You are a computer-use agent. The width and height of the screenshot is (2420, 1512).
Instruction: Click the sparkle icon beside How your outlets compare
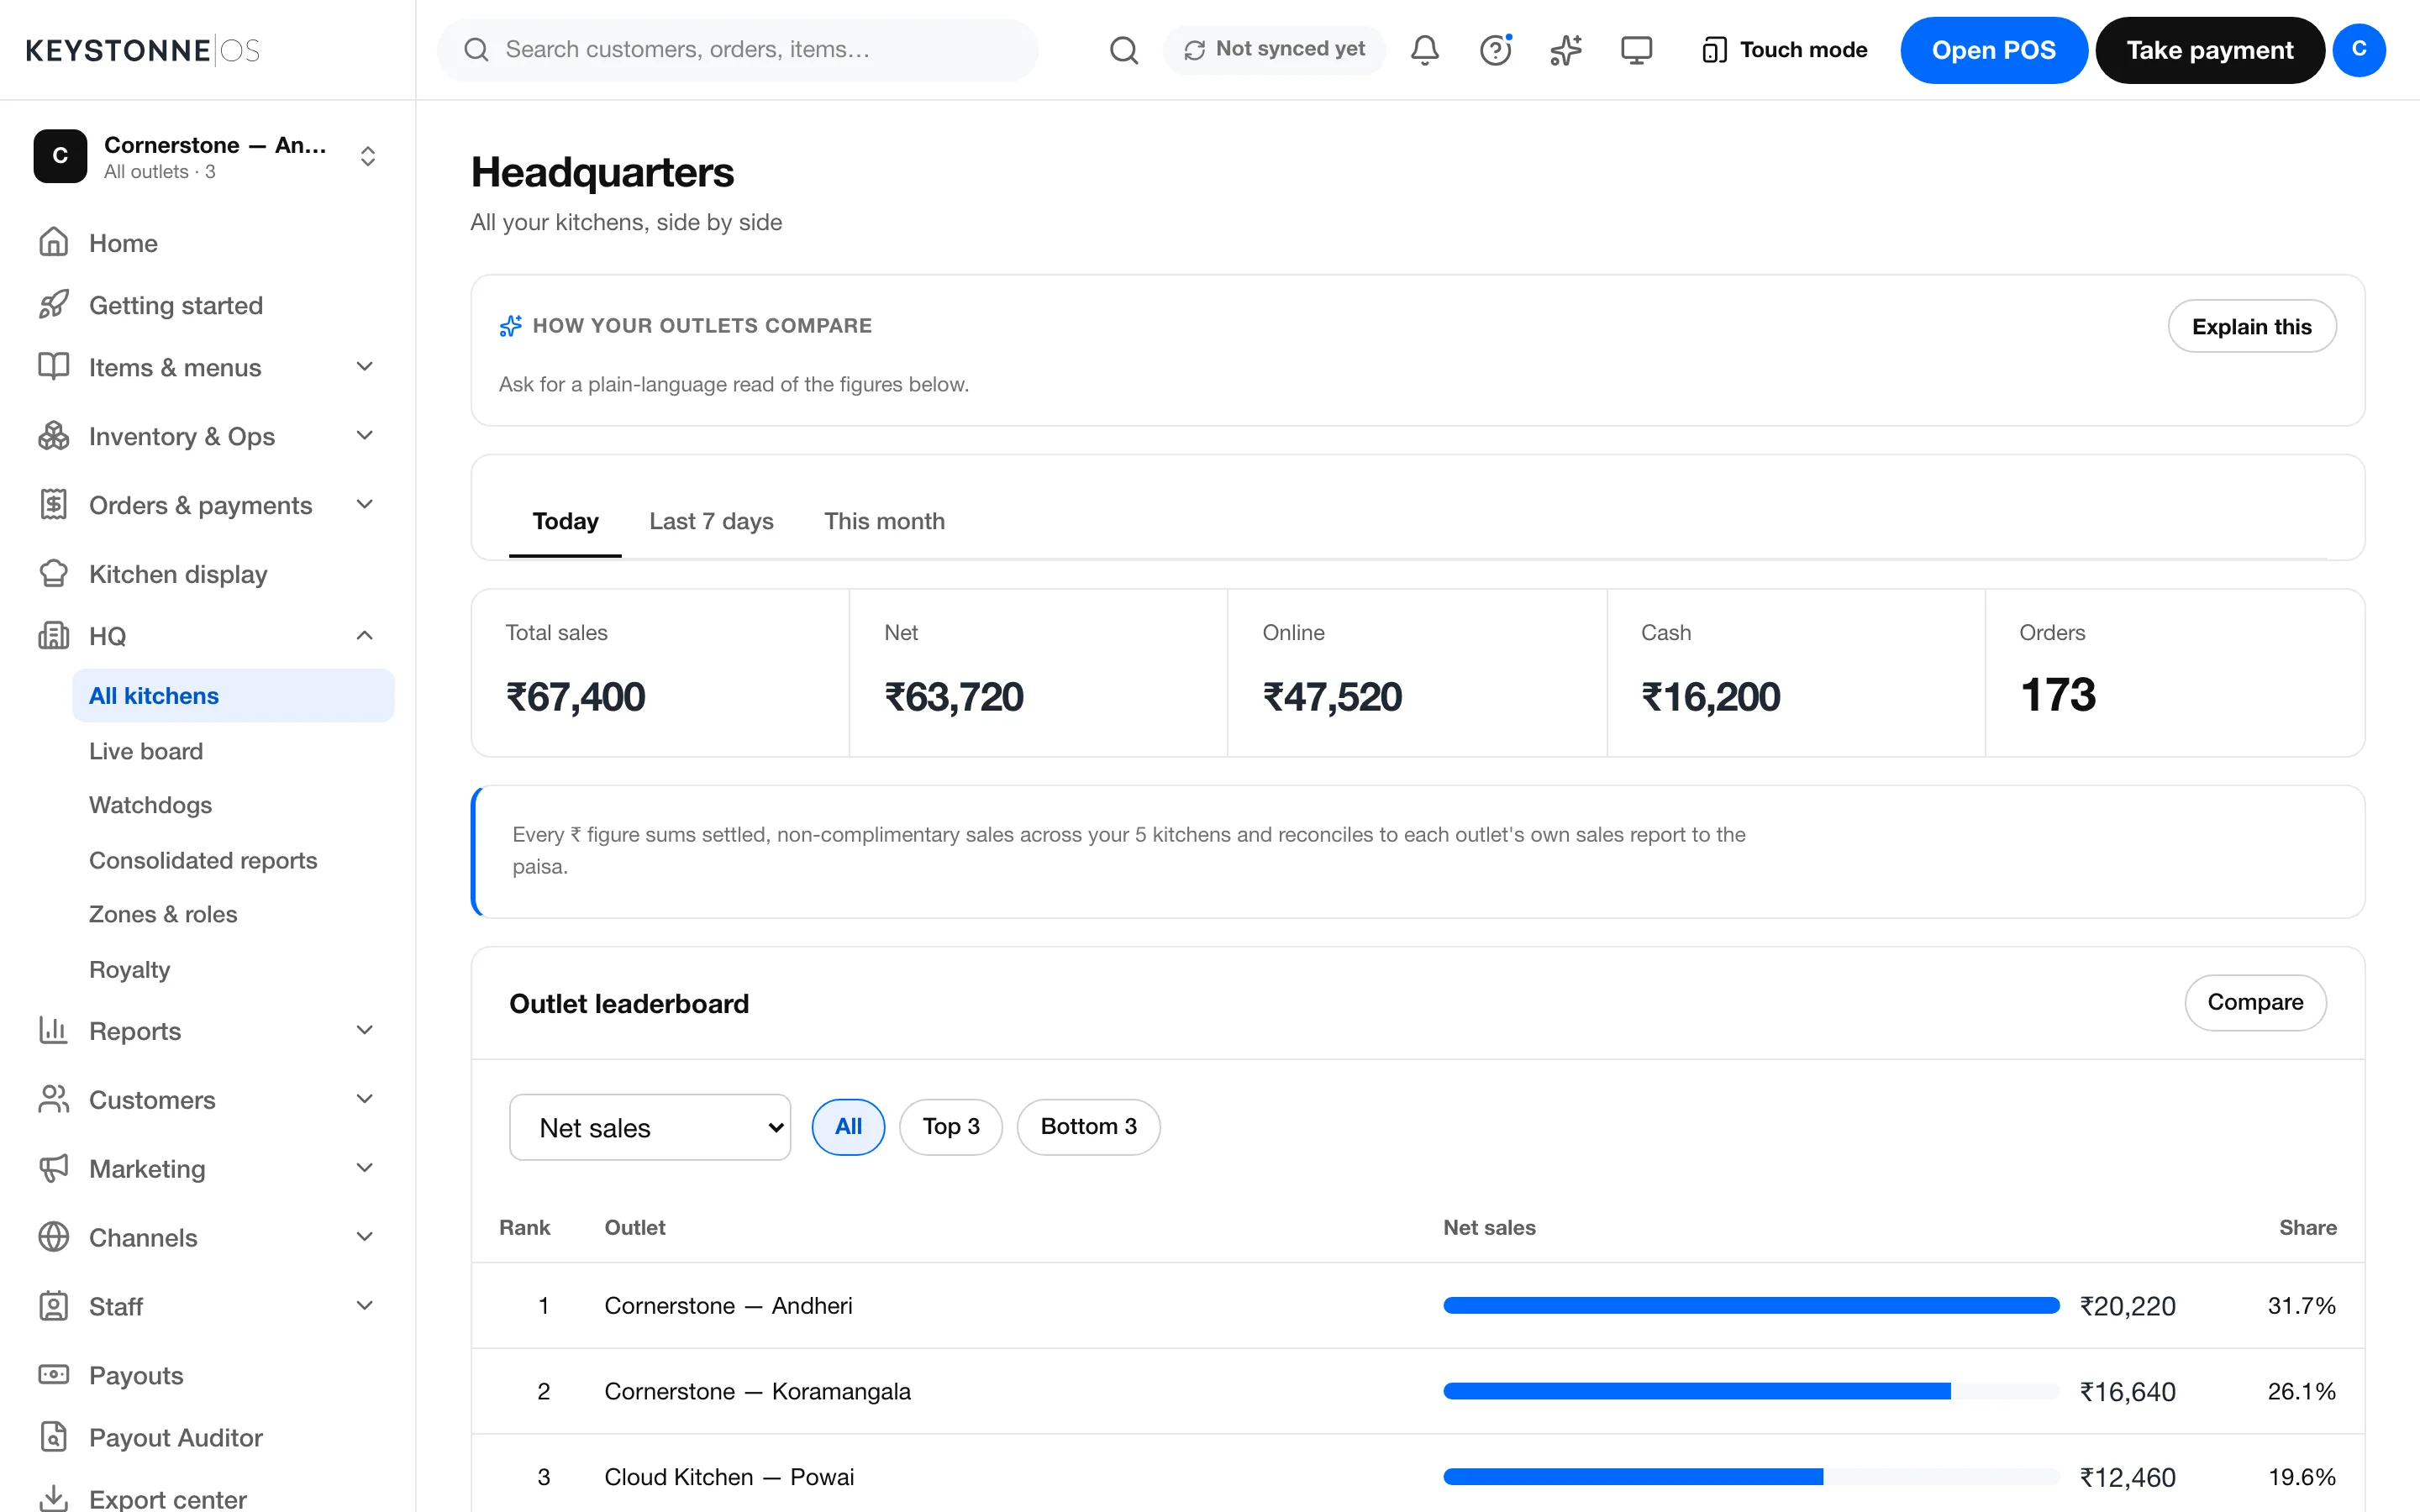coord(511,326)
